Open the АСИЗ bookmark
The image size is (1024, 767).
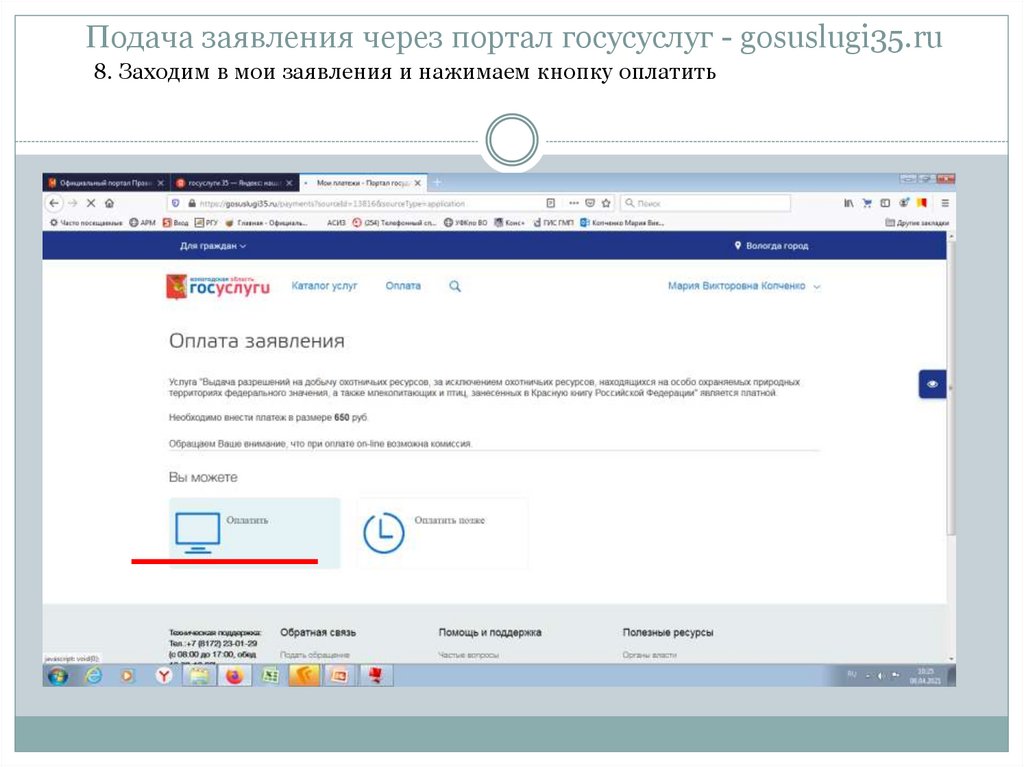tap(336, 223)
